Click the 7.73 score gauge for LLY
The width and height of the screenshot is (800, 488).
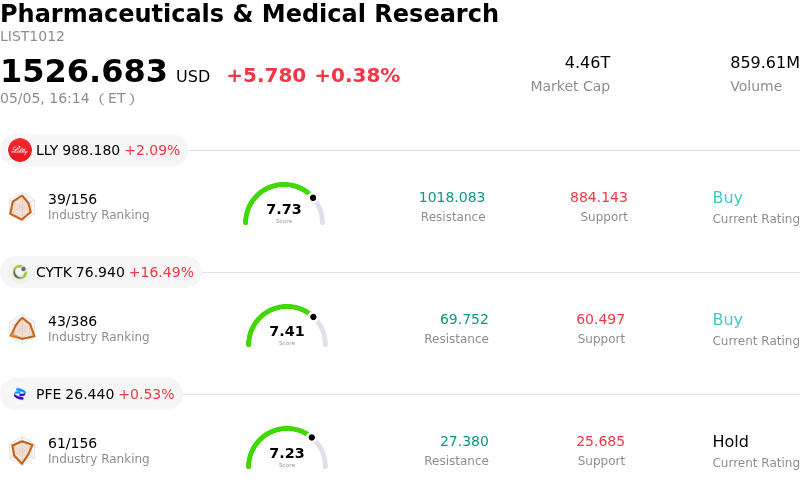point(284,204)
